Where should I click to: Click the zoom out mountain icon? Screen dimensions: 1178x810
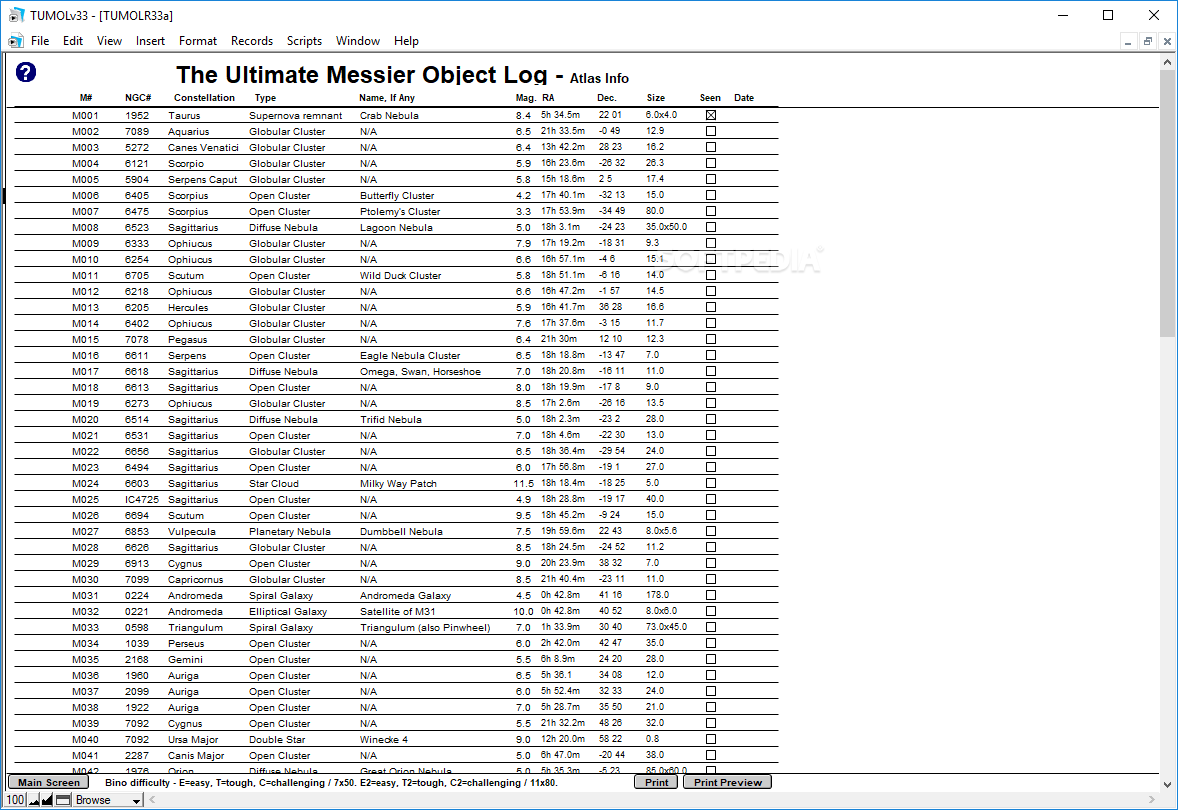(34, 800)
